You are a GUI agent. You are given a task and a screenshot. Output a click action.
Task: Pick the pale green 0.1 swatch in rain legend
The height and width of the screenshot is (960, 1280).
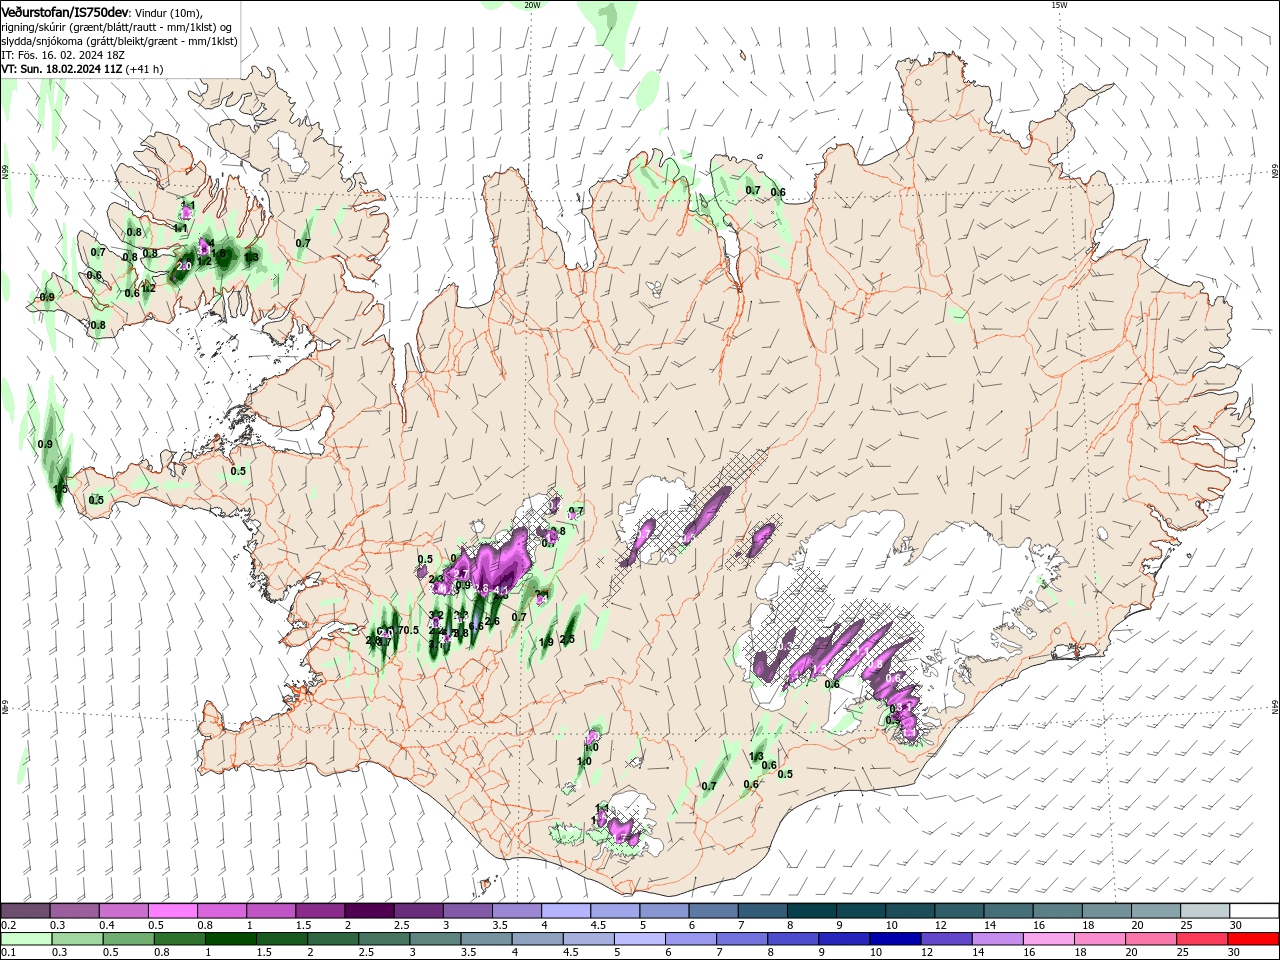(26, 939)
